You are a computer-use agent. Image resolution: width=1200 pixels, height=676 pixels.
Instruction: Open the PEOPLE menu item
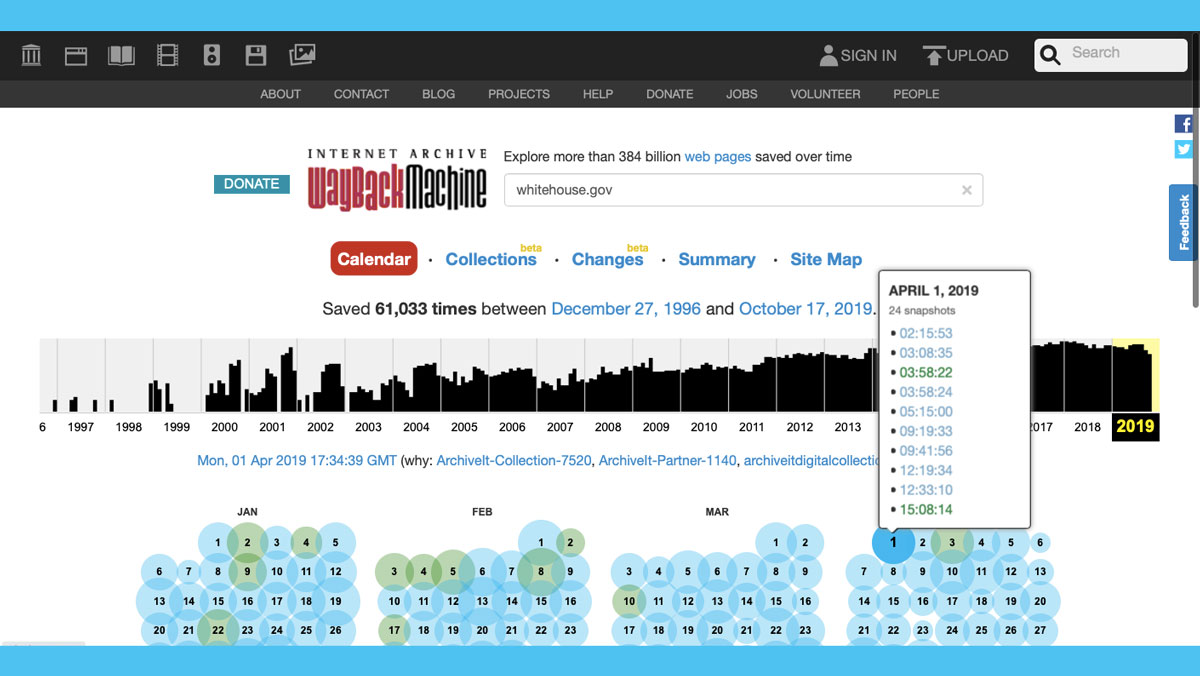click(x=916, y=94)
